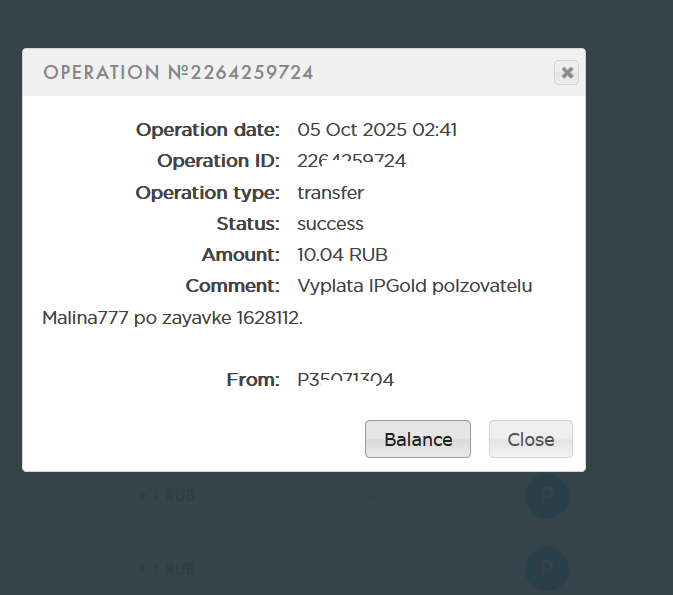Click the 'transfer' operation type value
673x595 pixels.
pos(330,192)
